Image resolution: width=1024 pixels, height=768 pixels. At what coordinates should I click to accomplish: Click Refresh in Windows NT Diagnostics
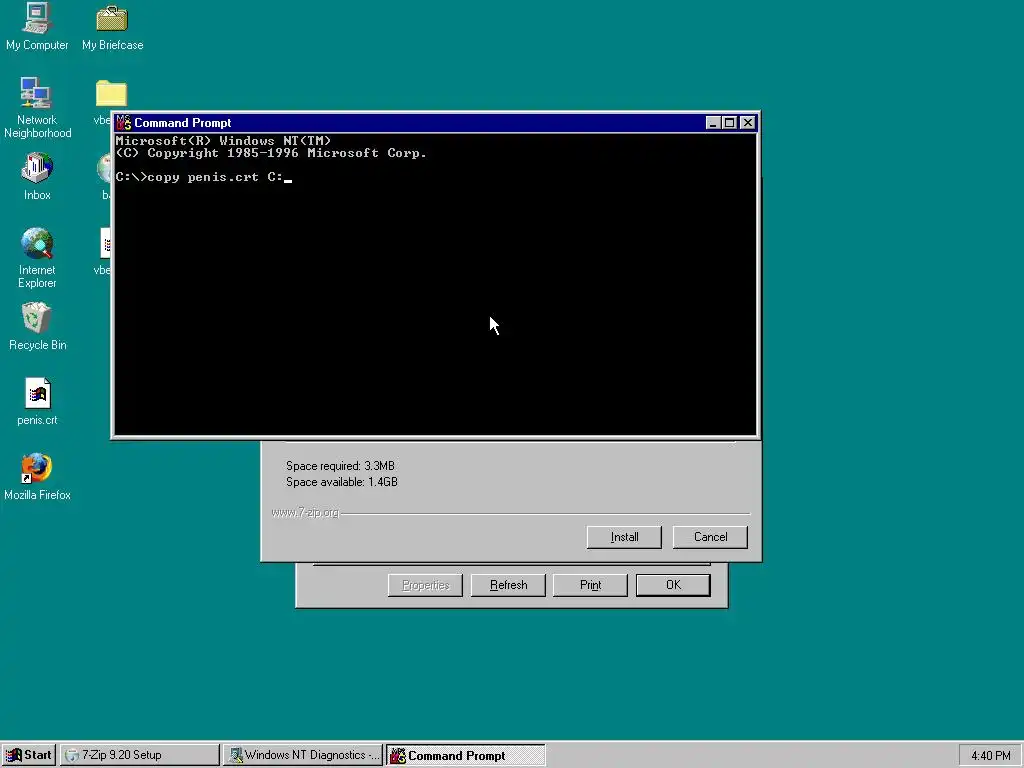tap(508, 585)
